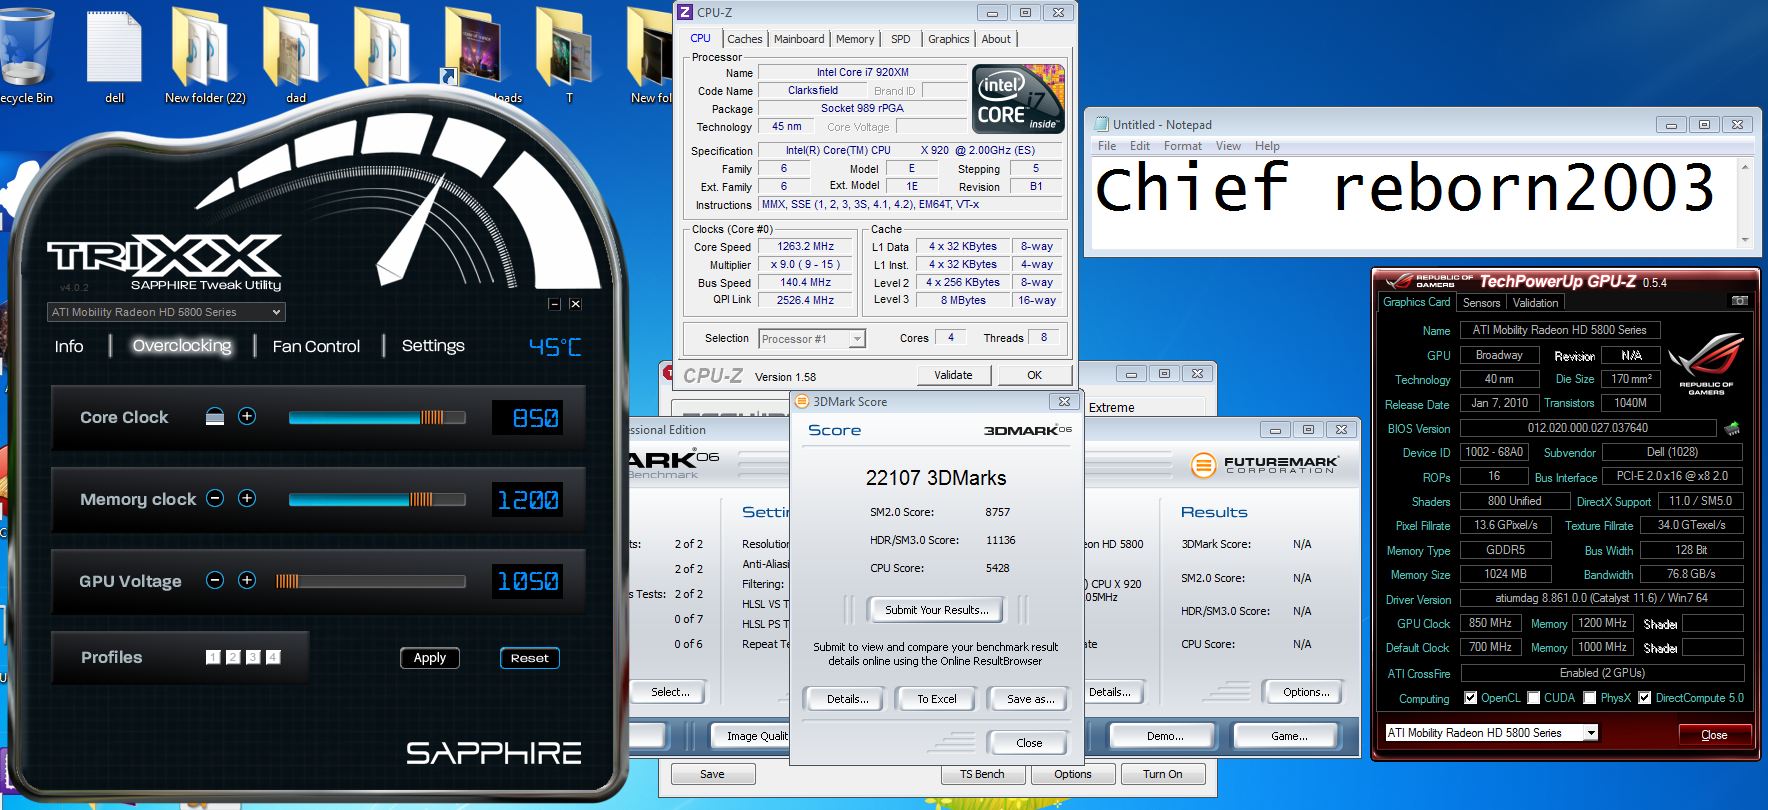Toggle the OpenCL checkbox in GPU-Z
Image resolution: width=1768 pixels, height=810 pixels.
1470,698
